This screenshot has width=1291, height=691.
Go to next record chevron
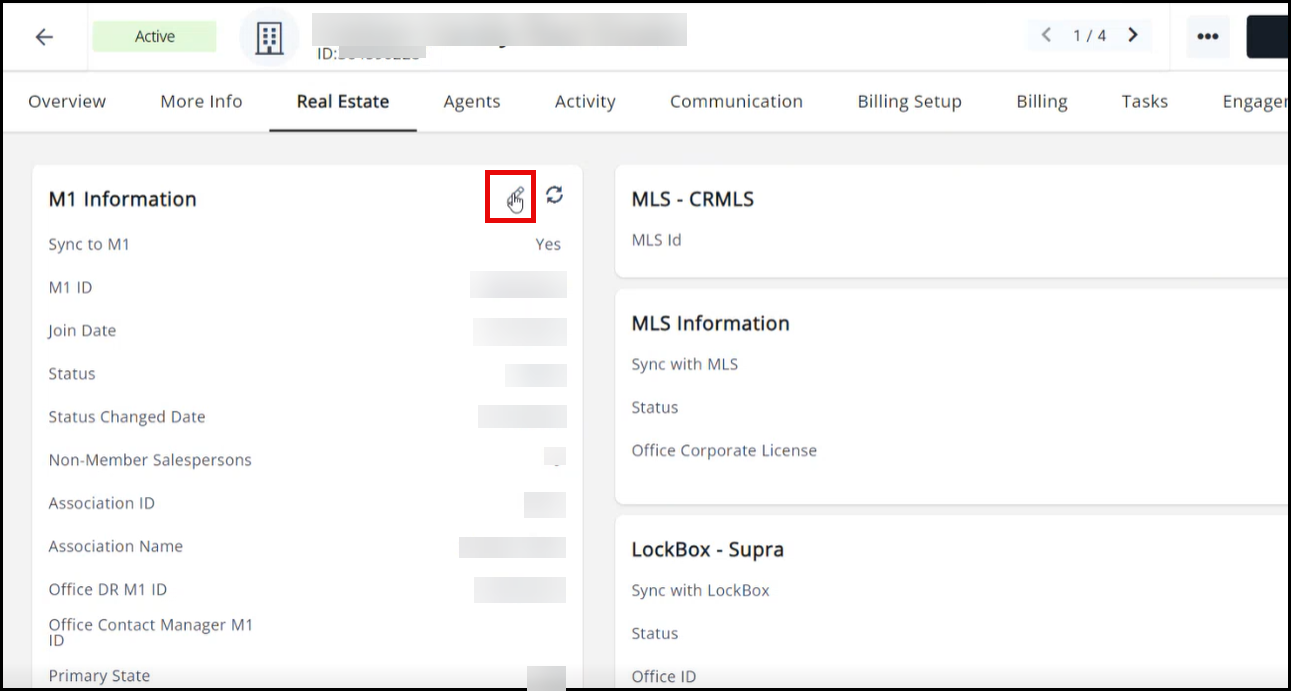pyautogui.click(x=1133, y=35)
